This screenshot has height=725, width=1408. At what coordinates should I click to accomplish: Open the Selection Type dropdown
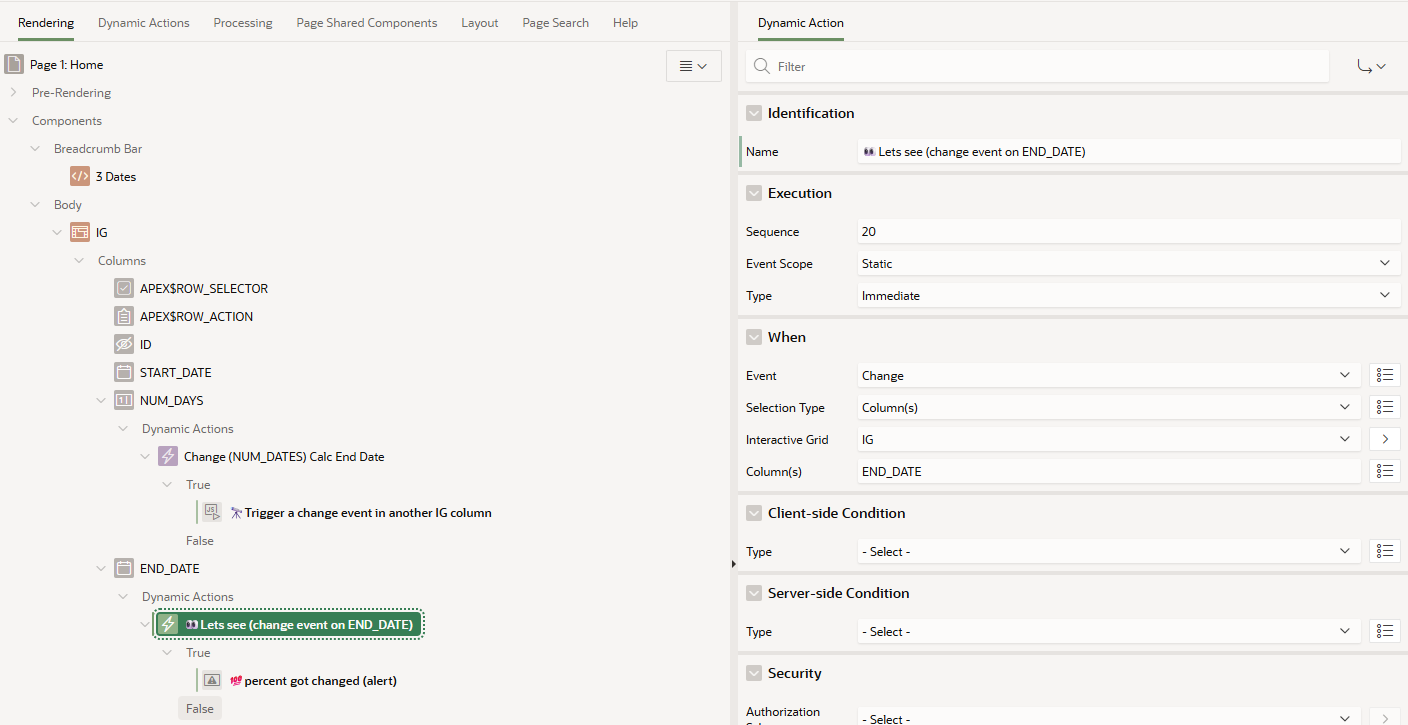(x=1108, y=408)
